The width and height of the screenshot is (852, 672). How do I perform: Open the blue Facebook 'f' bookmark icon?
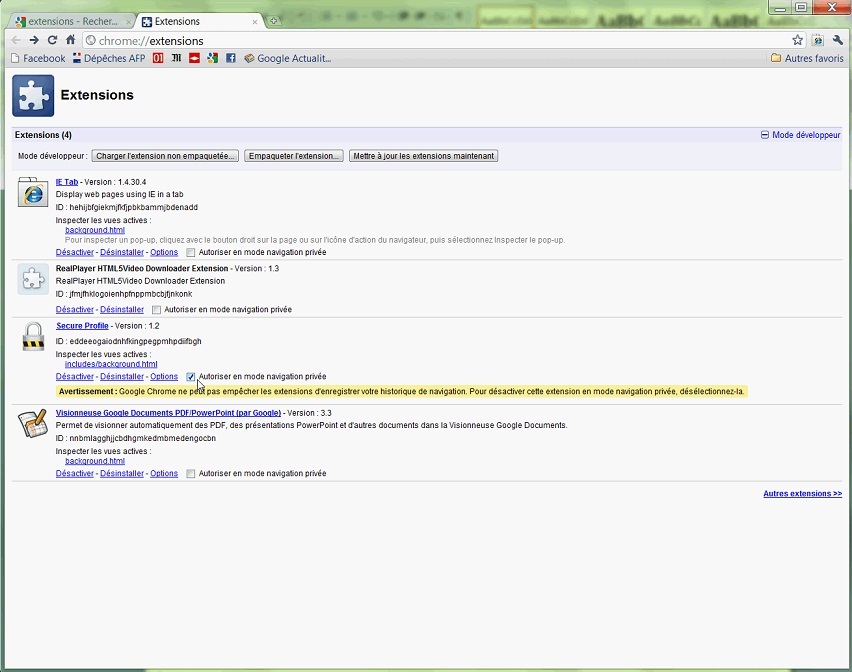pyautogui.click(x=231, y=58)
